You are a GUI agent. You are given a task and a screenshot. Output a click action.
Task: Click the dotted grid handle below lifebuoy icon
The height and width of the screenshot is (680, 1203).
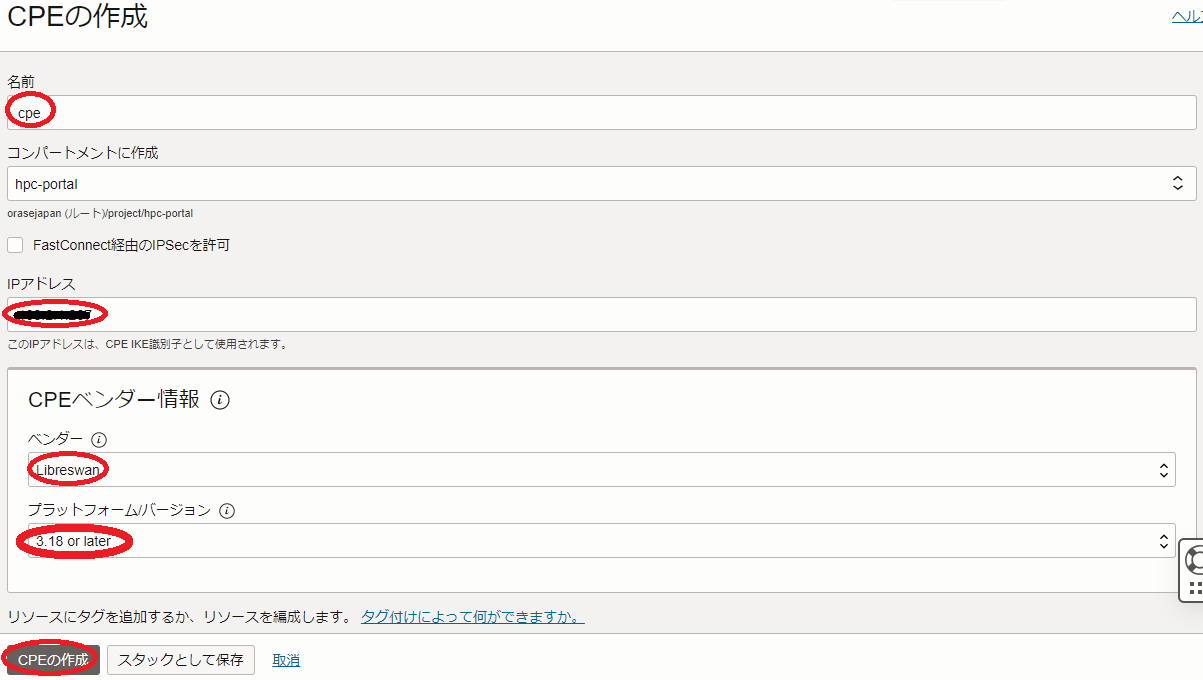(x=1195, y=588)
